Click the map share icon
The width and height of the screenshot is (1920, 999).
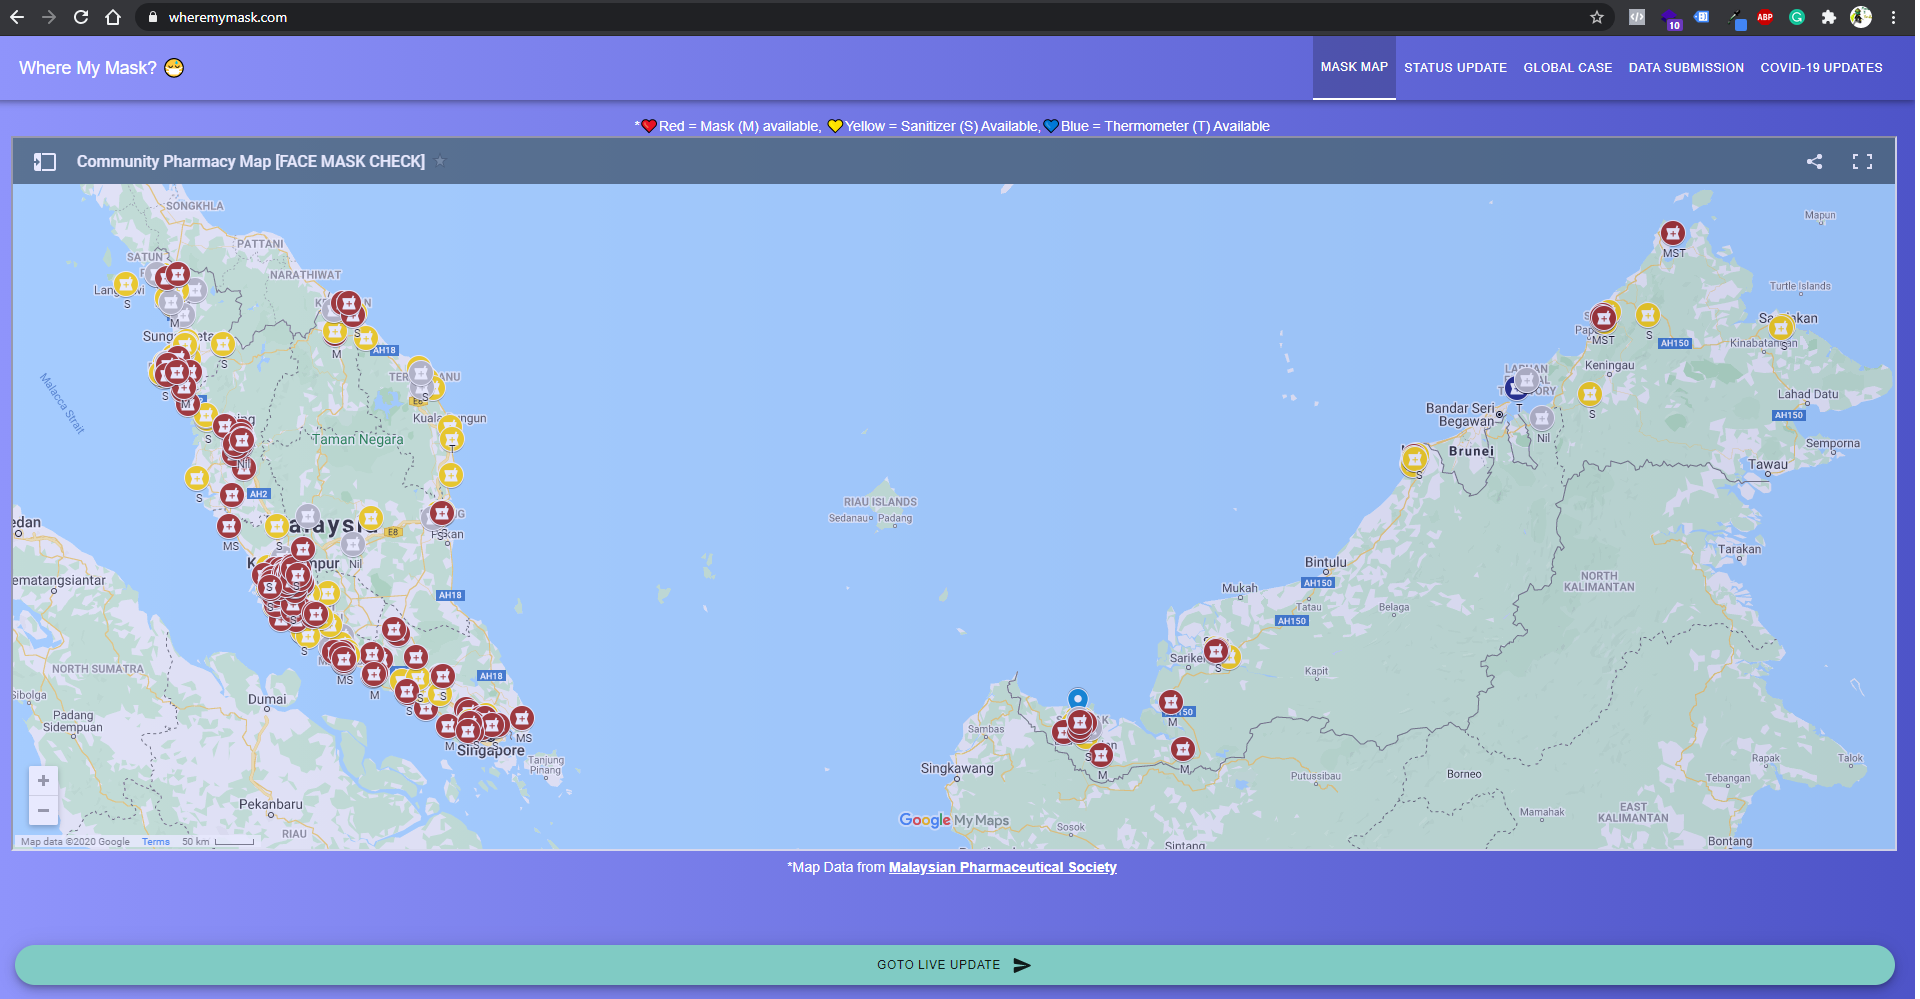pos(1814,162)
